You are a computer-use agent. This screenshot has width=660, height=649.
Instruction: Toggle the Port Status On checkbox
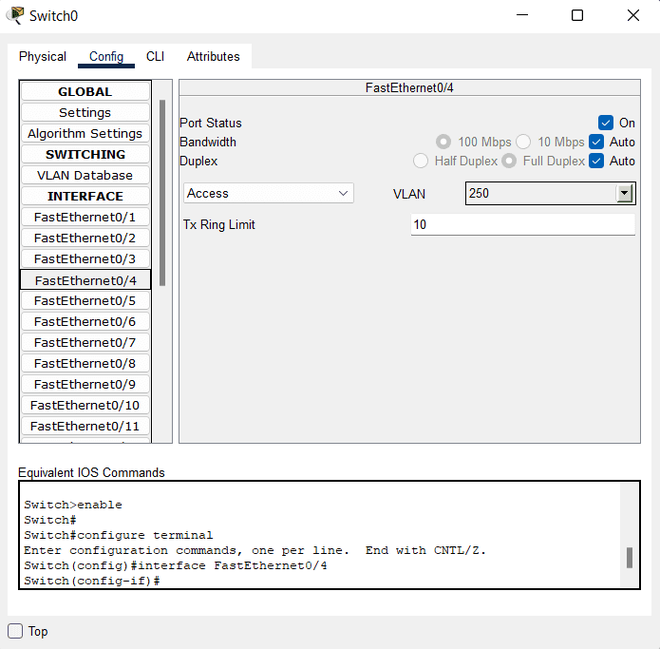coord(605,123)
